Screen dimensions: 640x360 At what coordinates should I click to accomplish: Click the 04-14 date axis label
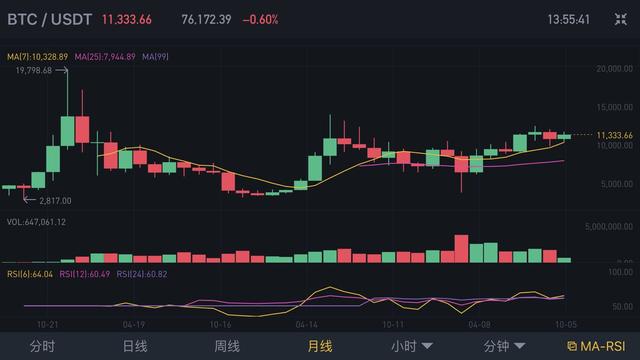tap(307, 325)
